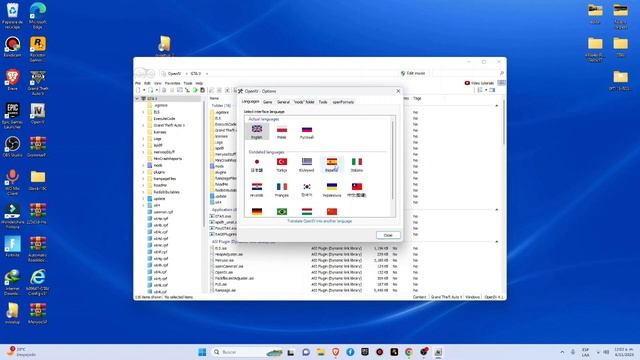Screen dimensions: 640x360
Task: Choose the Italiano flag language
Action: (357, 164)
